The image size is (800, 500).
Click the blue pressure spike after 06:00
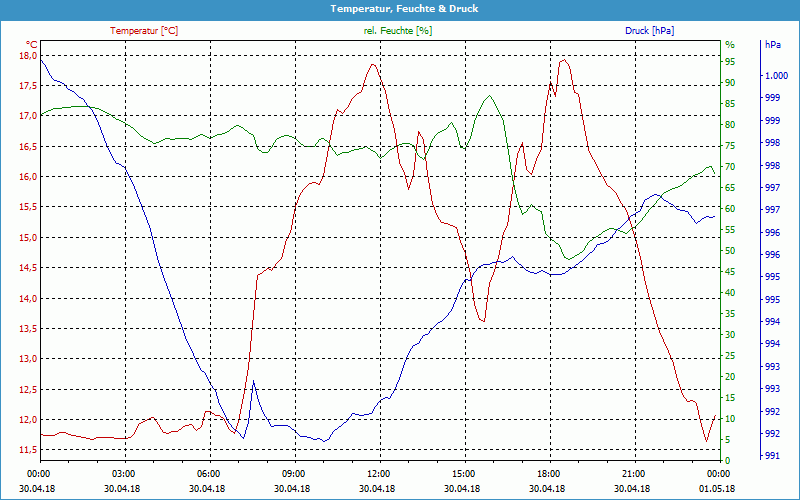point(253,381)
